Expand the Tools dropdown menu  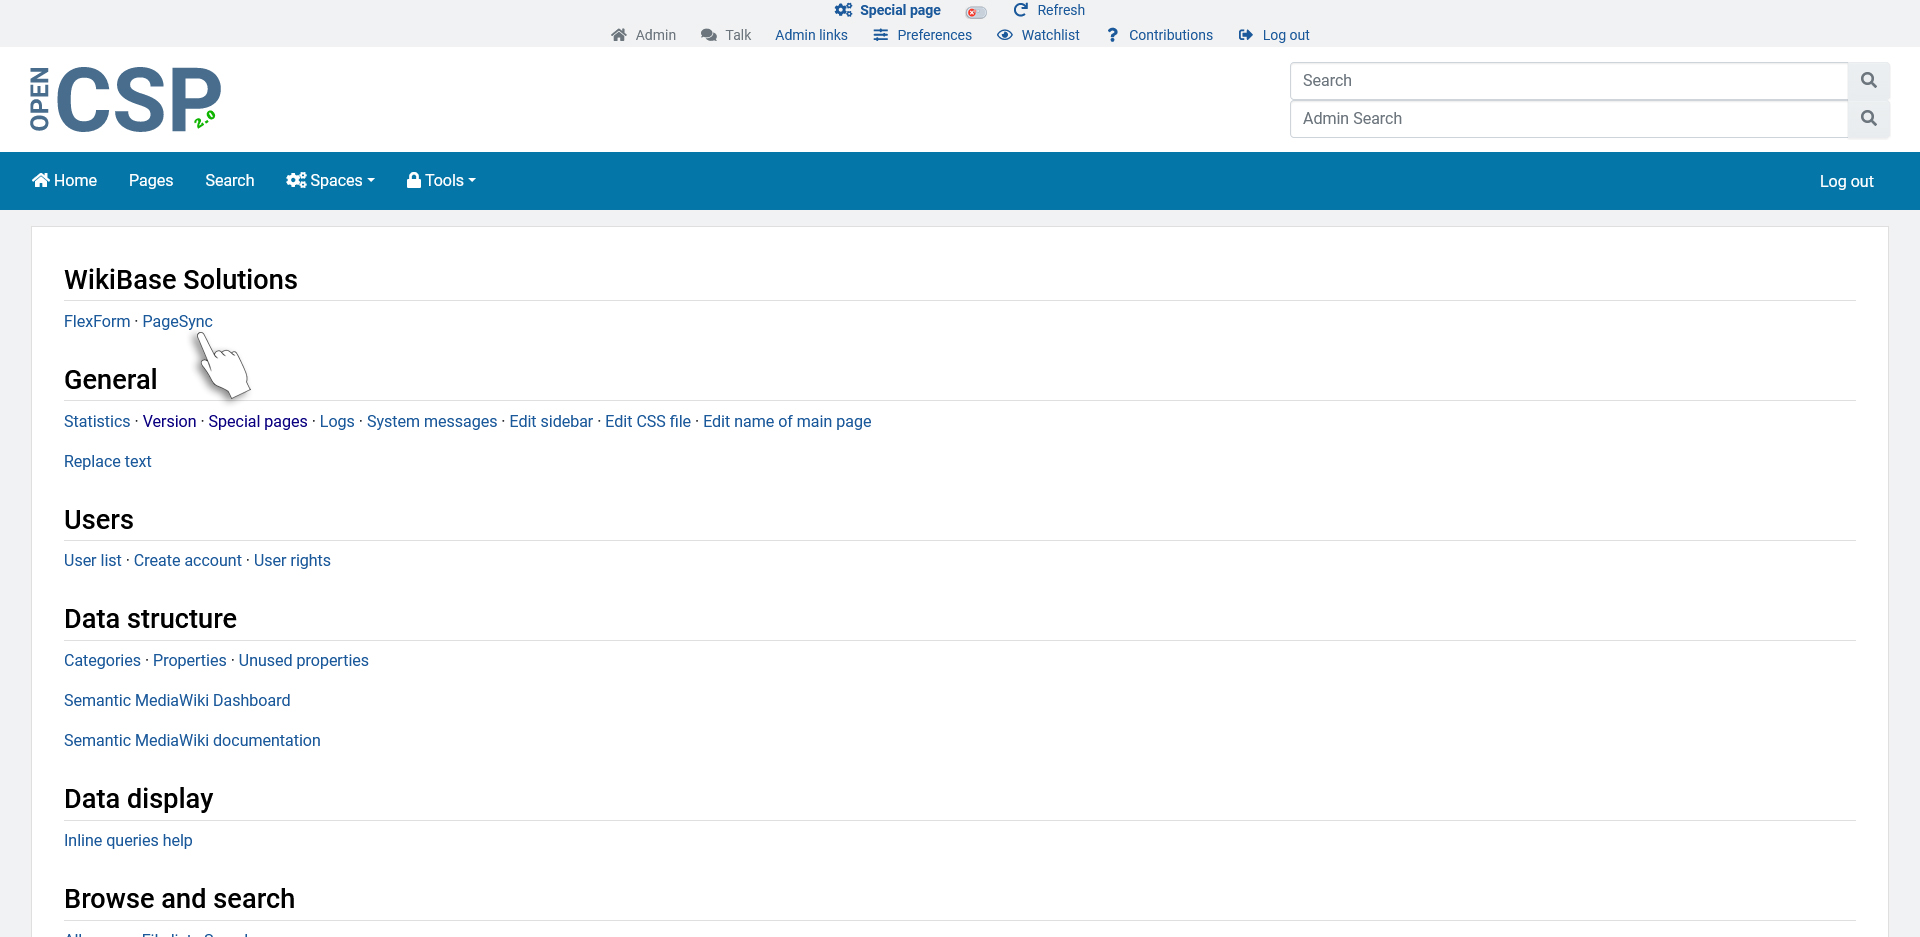441,180
